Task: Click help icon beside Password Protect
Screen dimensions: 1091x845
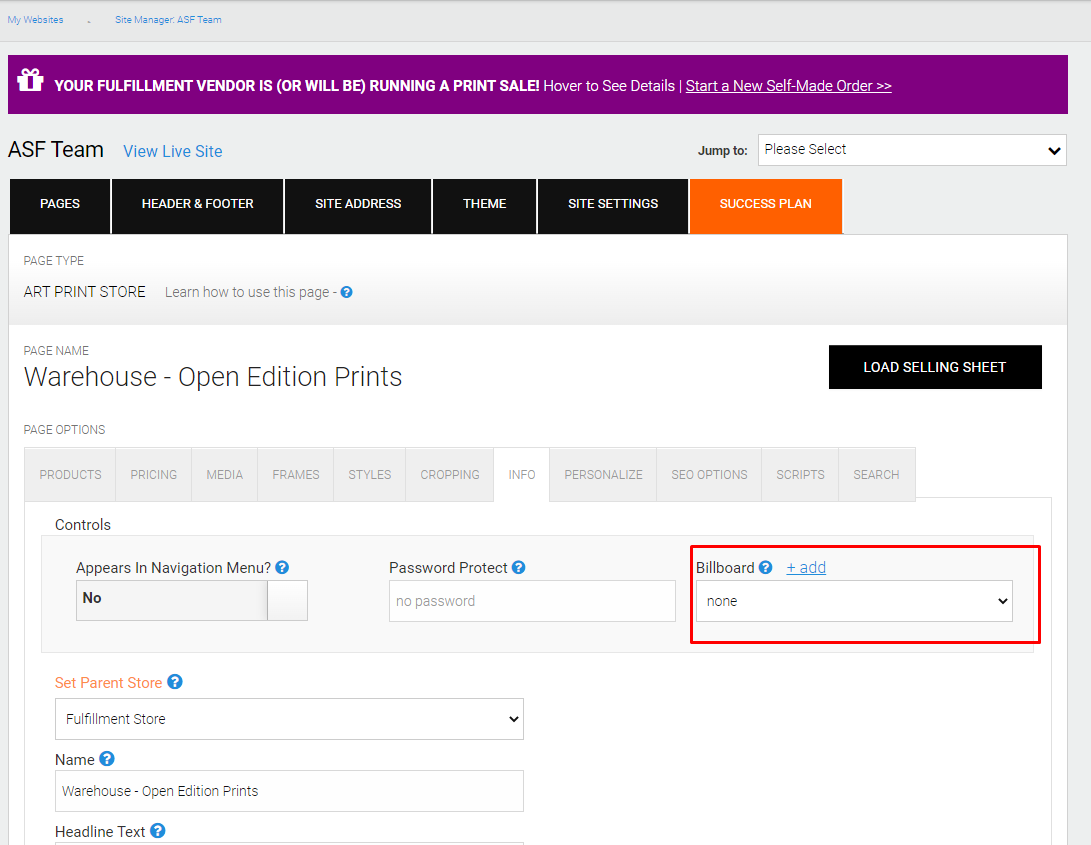Action: (518, 567)
